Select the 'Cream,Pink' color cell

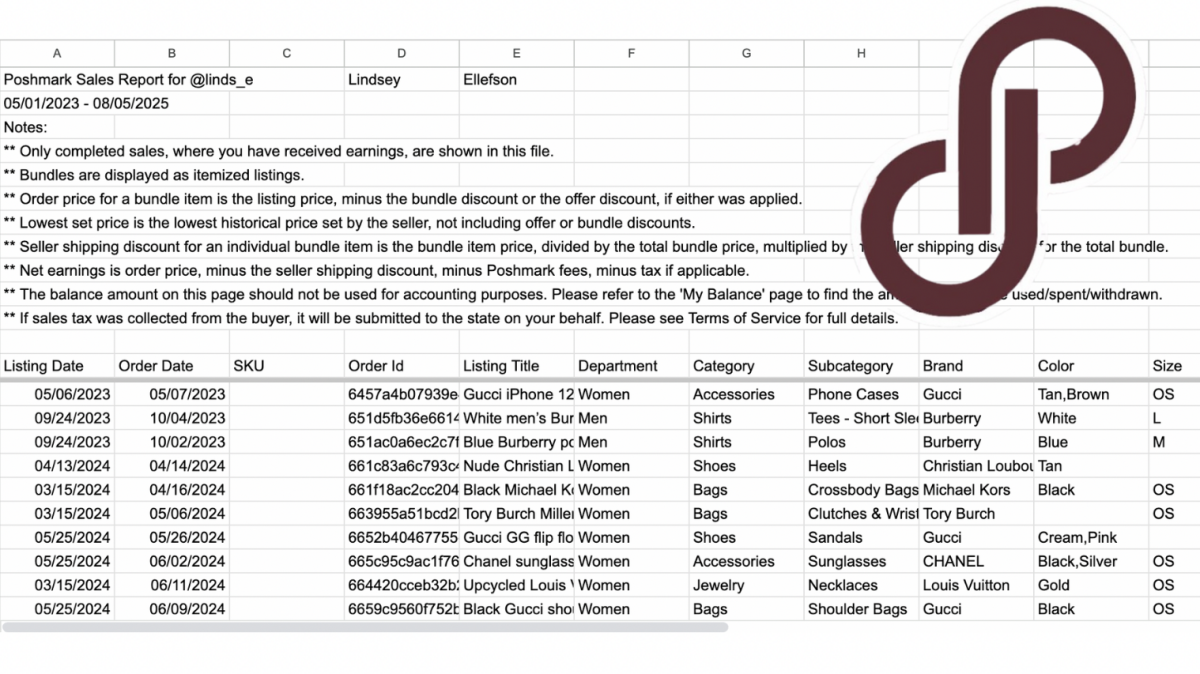pyautogui.click(x=1078, y=538)
